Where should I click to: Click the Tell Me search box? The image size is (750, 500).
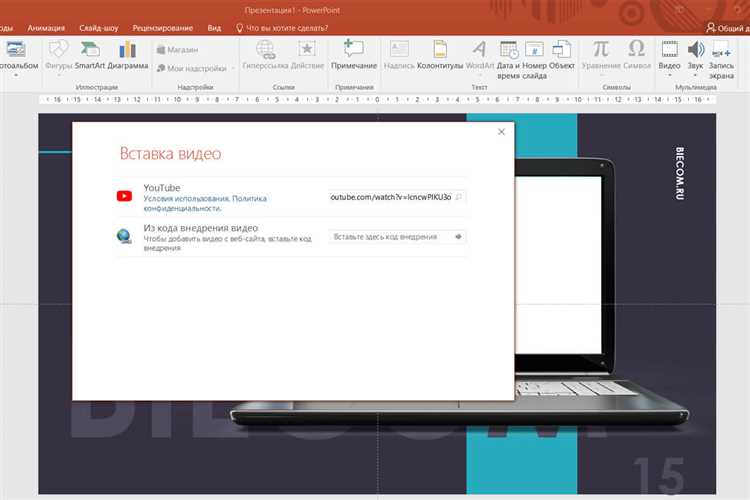point(283,28)
